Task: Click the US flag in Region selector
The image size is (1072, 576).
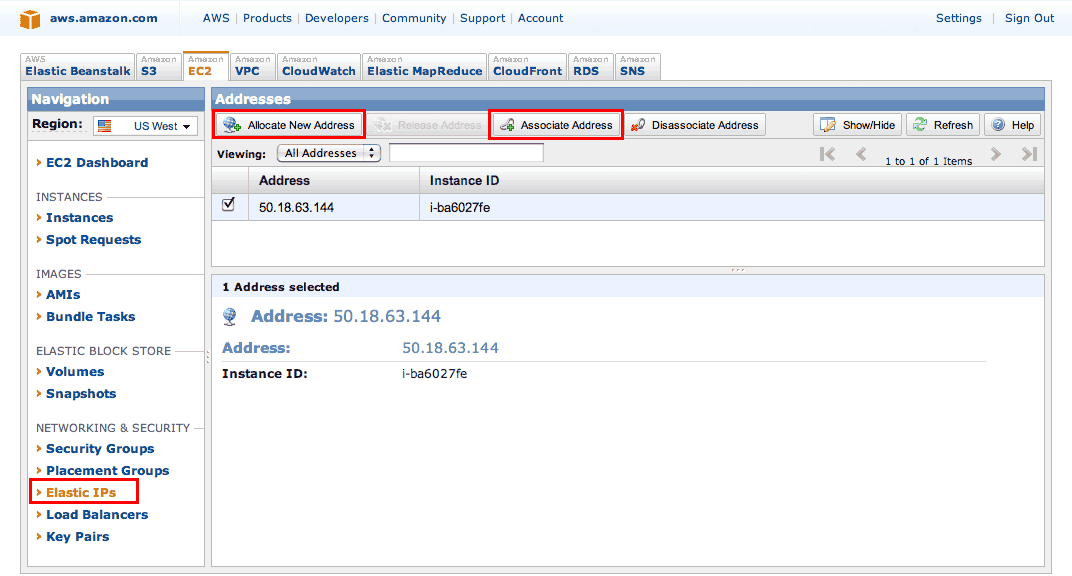Action: tap(104, 126)
